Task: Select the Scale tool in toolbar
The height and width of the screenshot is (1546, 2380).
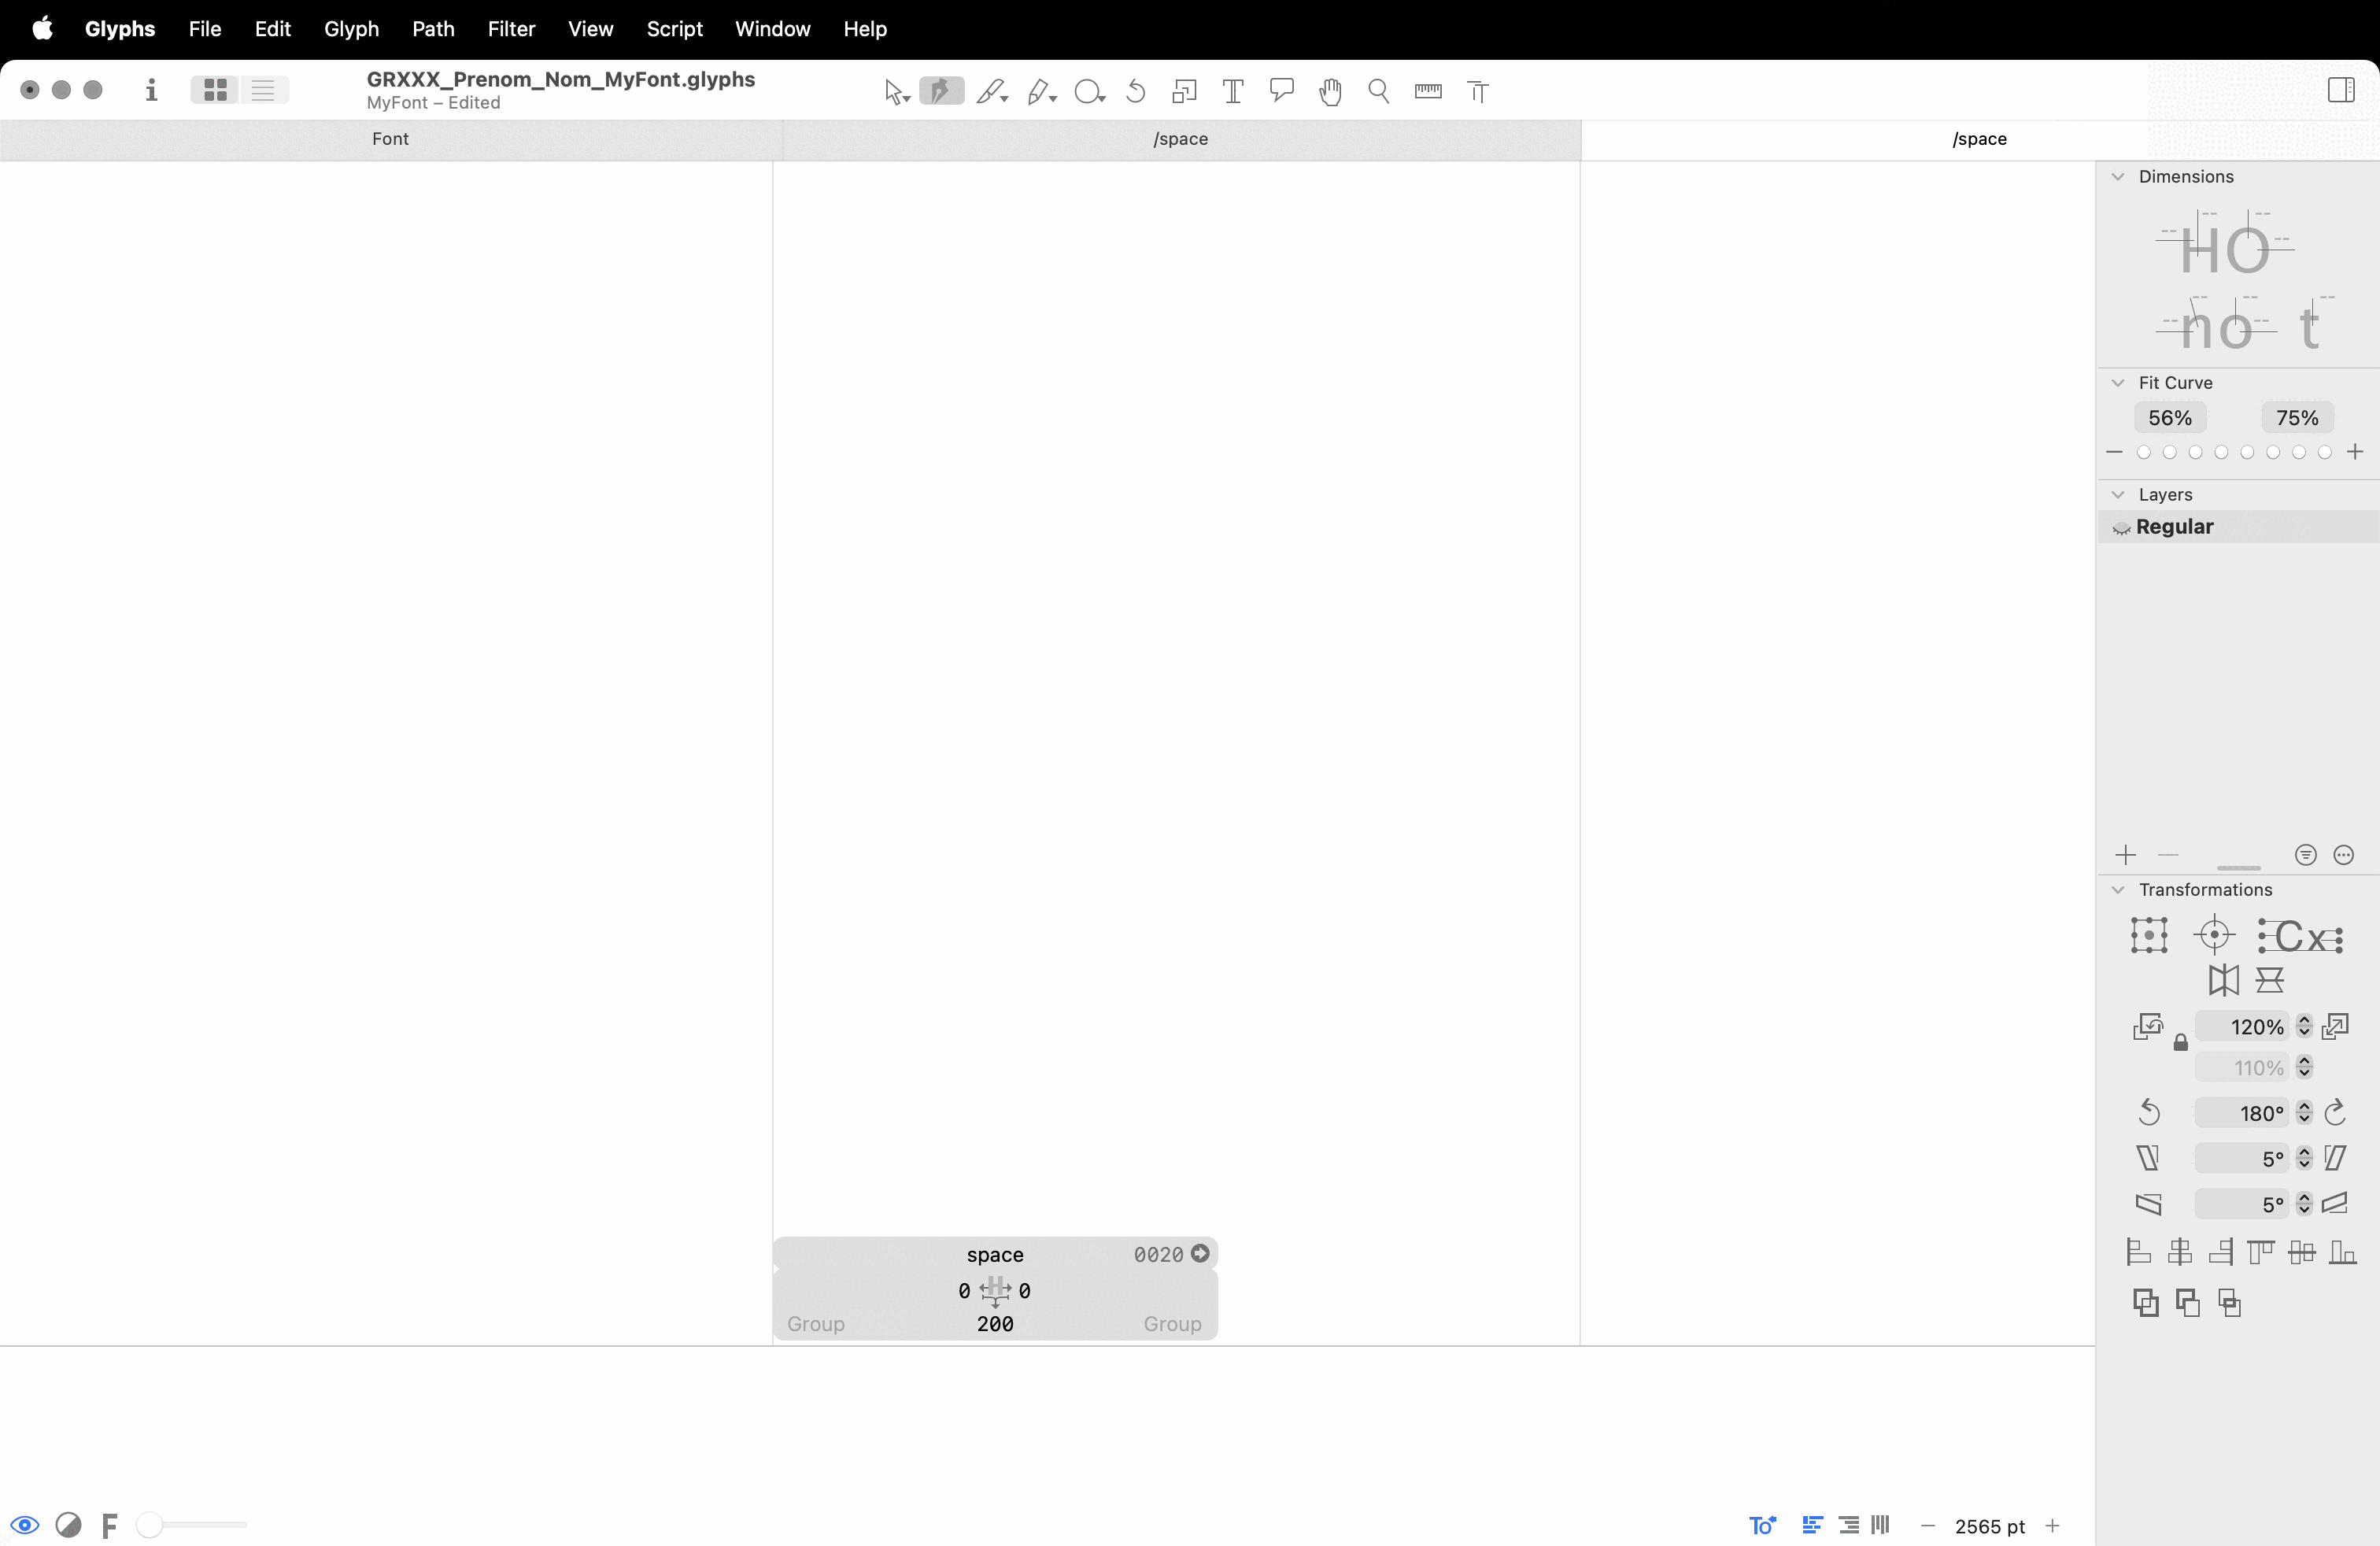Action: (1184, 92)
